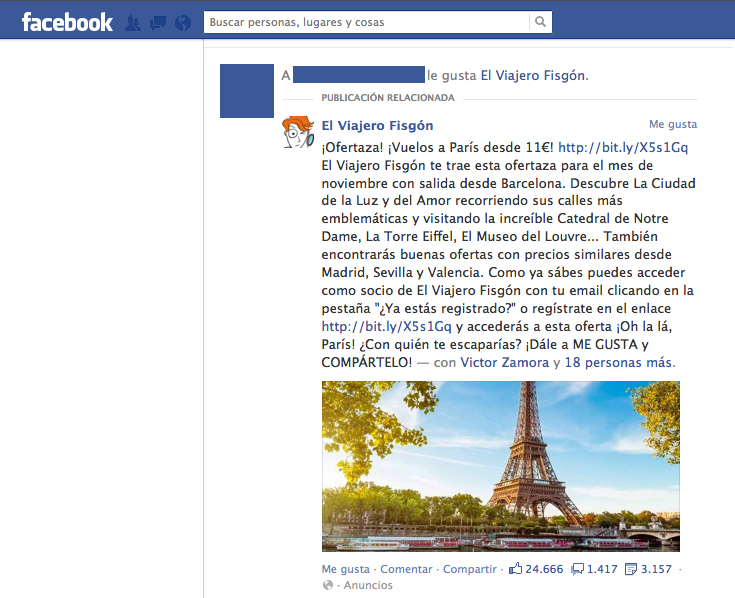Screen dimensions: 735x598
Task: Open friend requests icon
Action: point(133,23)
